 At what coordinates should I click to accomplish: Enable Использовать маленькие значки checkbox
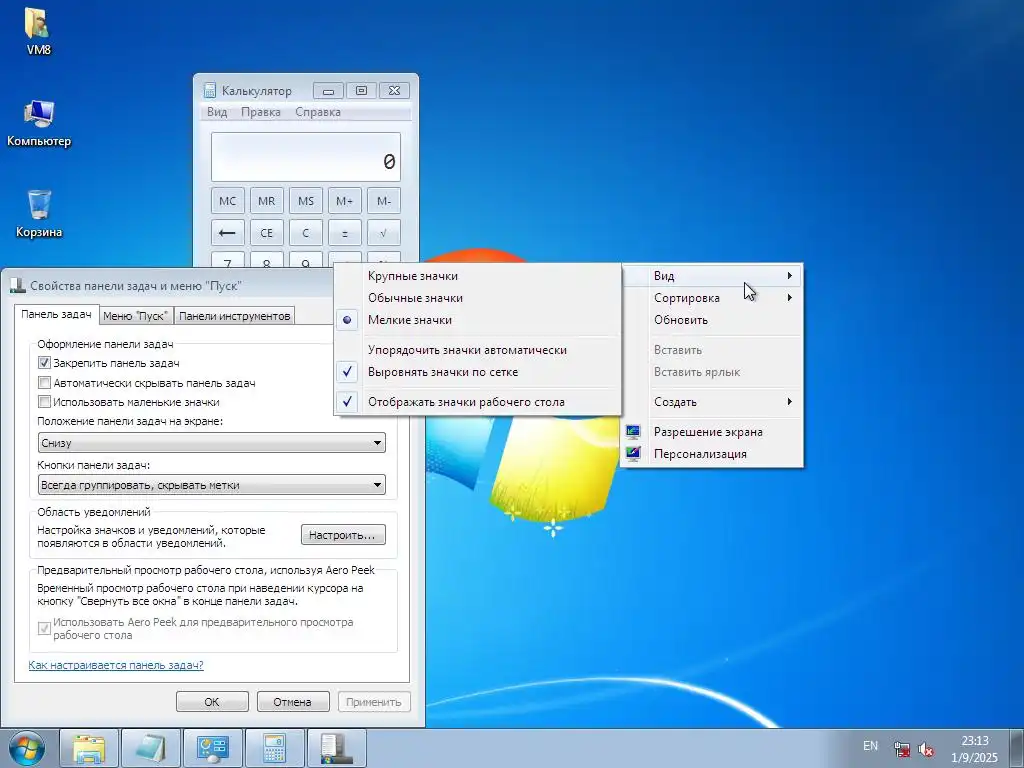pyautogui.click(x=44, y=402)
